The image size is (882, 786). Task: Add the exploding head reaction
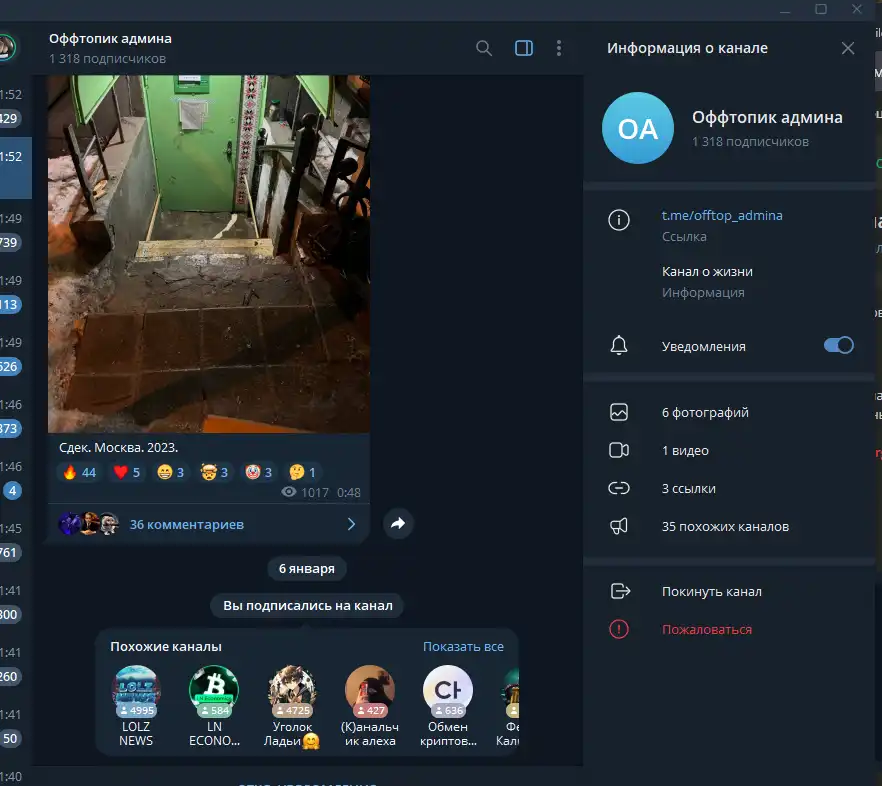(x=214, y=473)
